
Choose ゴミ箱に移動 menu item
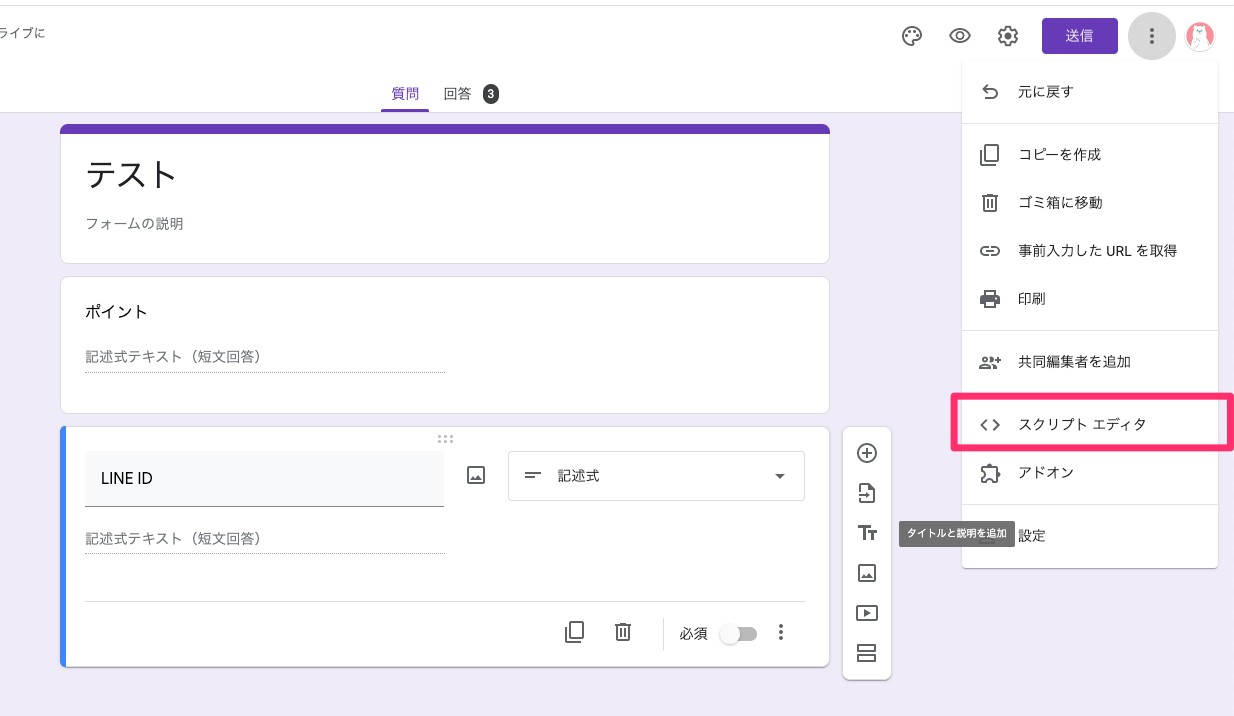pyautogui.click(x=1090, y=203)
